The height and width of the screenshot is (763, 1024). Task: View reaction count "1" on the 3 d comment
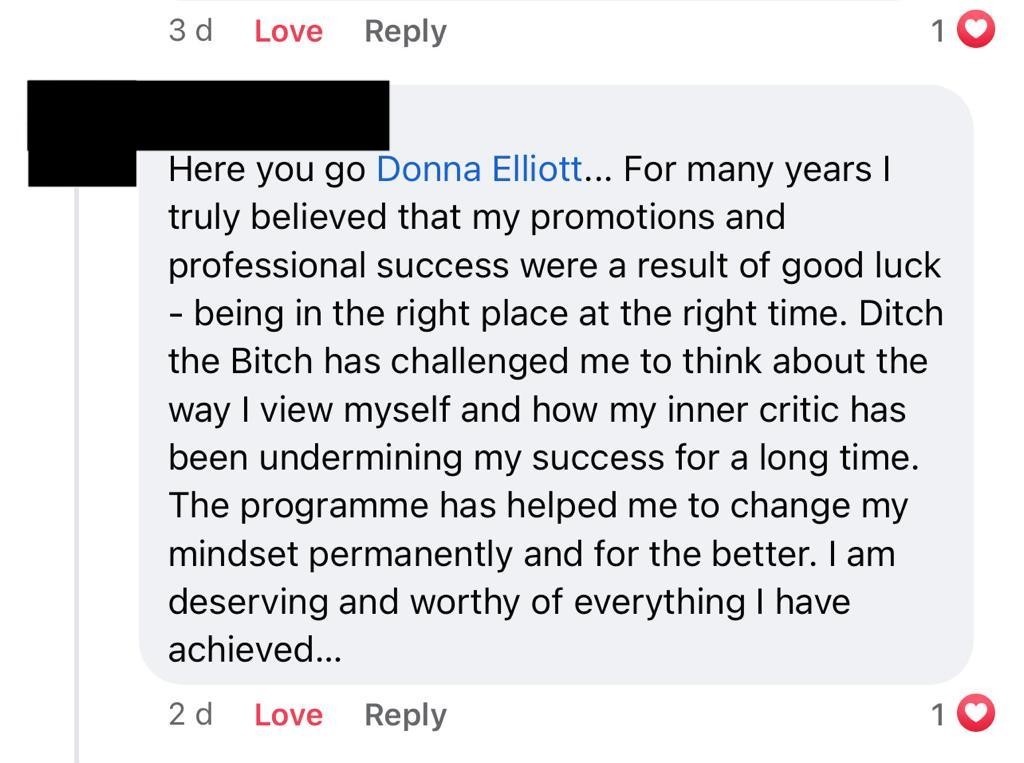938,31
